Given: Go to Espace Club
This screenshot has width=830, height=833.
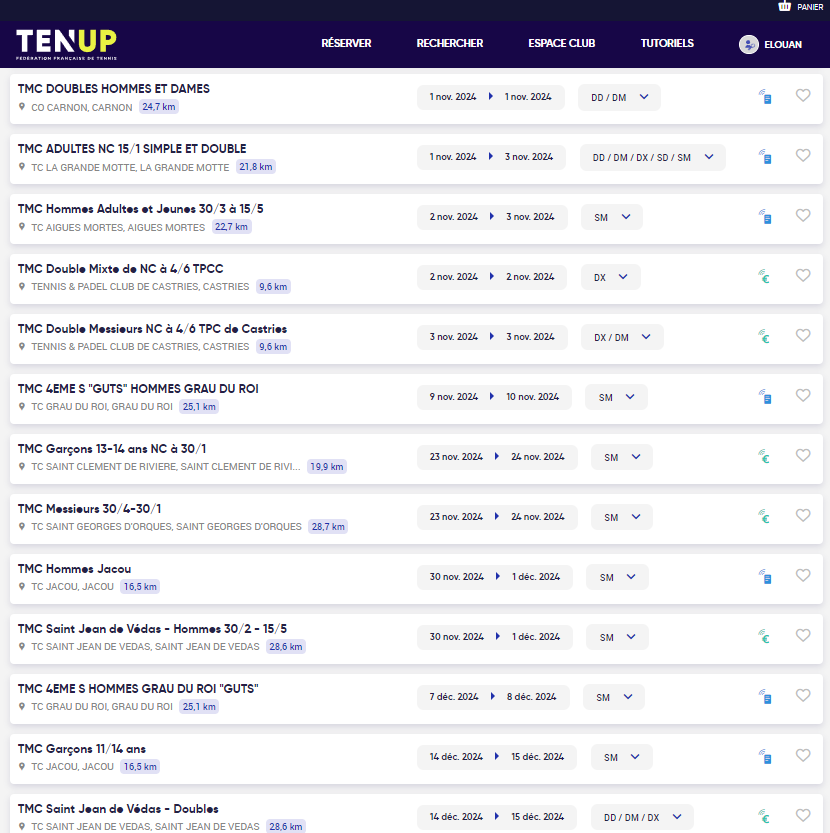Looking at the screenshot, I should tap(562, 44).
